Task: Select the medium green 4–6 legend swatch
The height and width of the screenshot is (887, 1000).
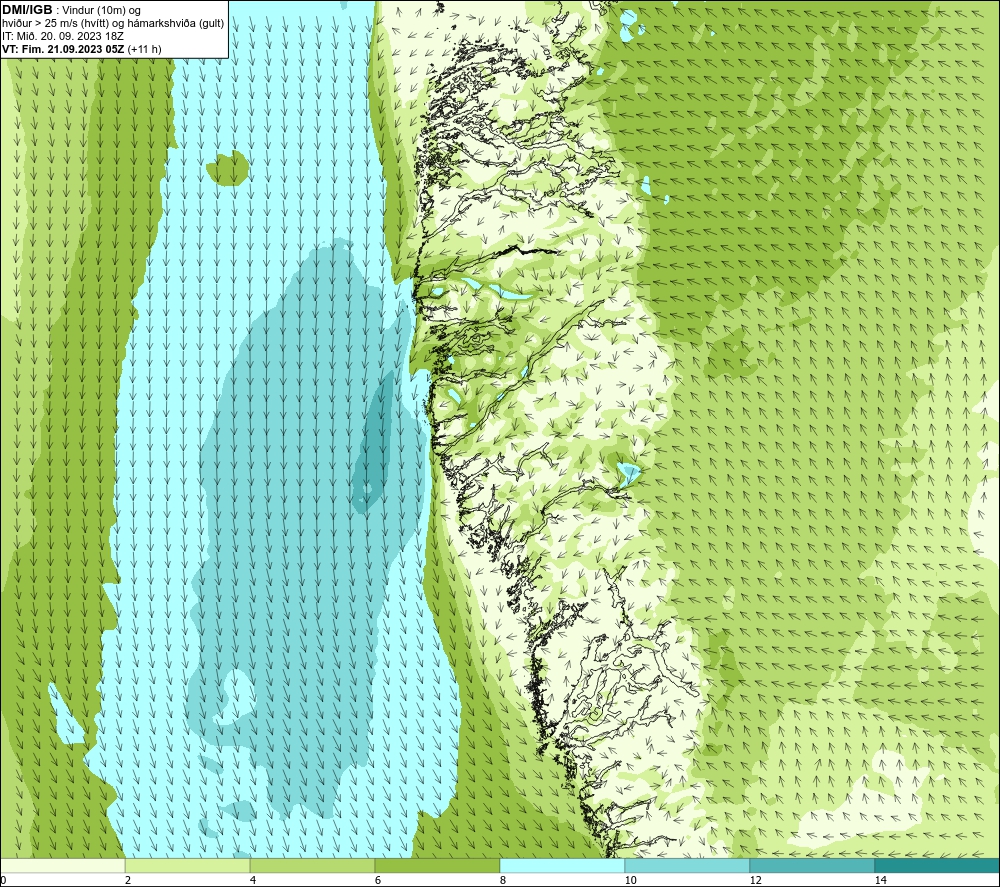Action: [x=312, y=865]
